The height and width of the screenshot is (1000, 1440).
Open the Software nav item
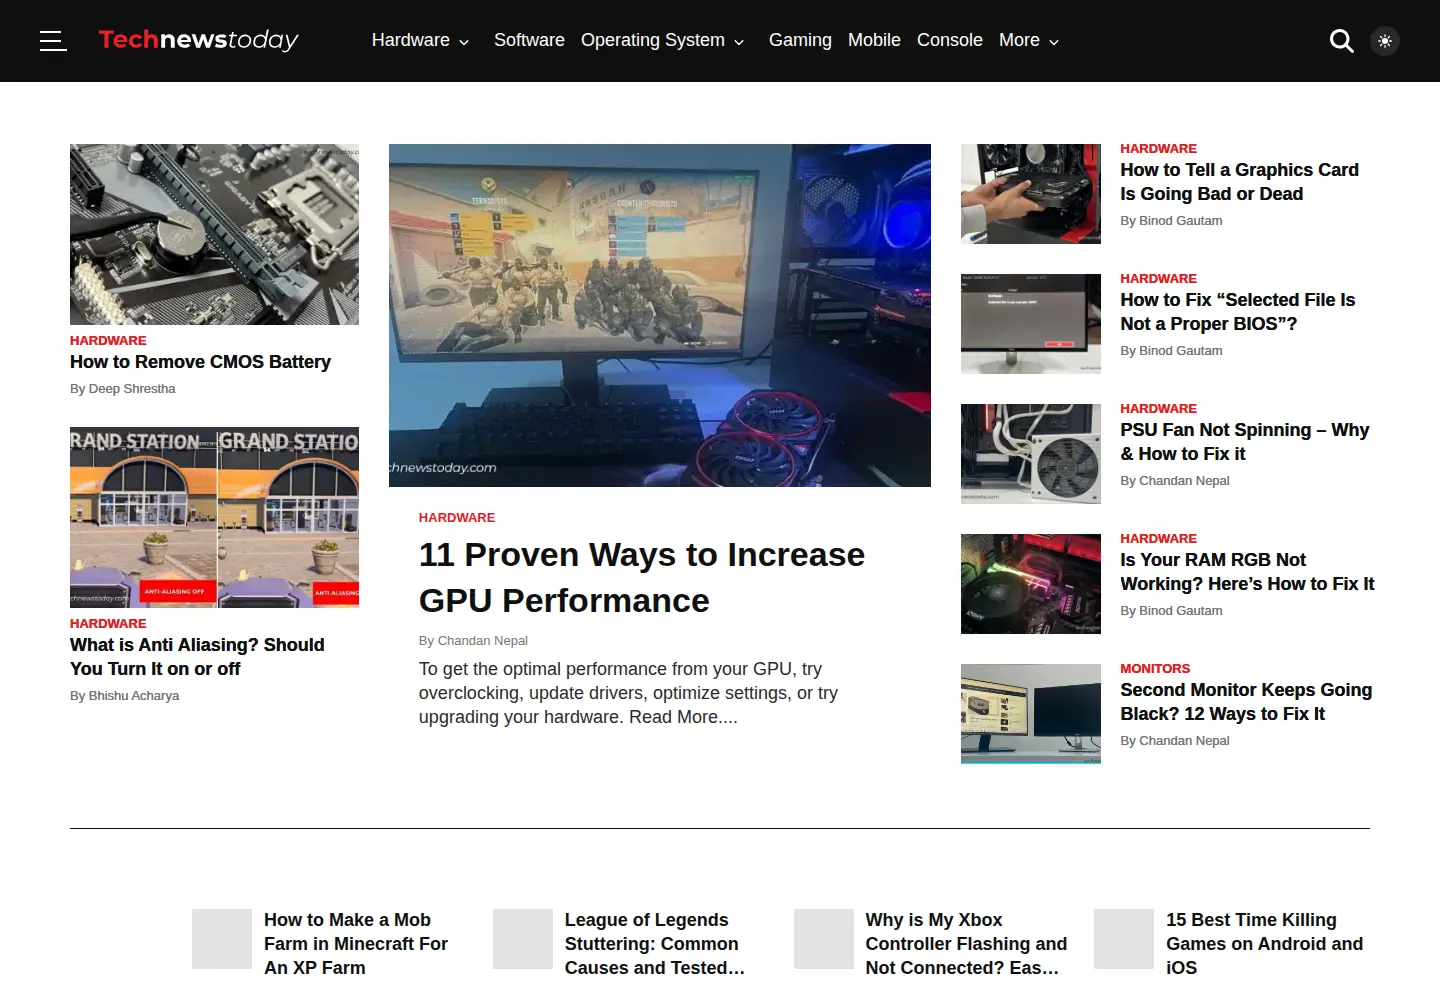(529, 40)
